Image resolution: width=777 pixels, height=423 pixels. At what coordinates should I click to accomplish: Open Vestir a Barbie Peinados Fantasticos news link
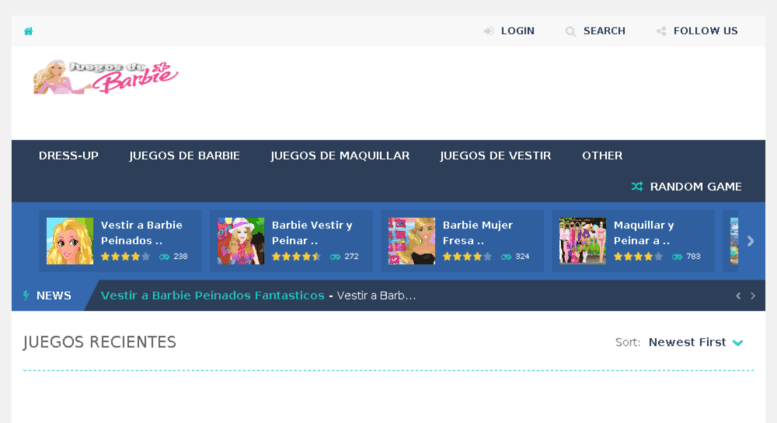[x=213, y=296]
